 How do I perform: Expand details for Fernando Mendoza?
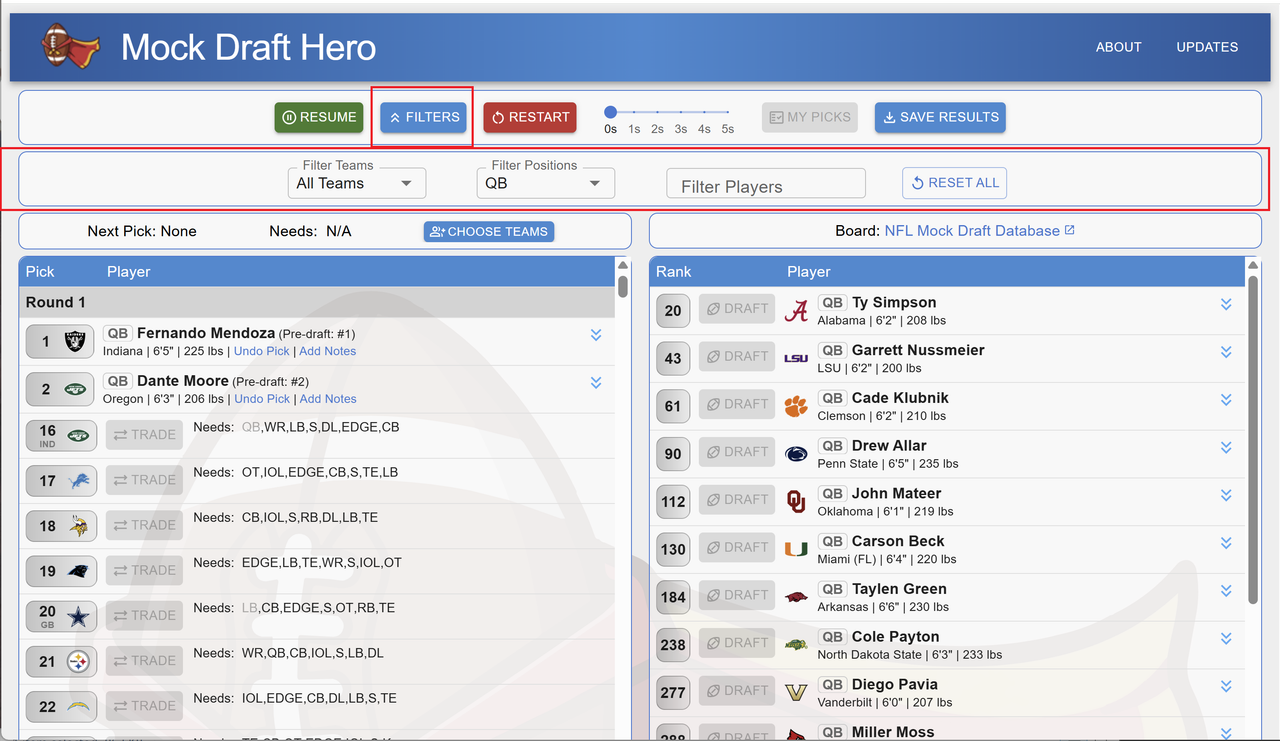tap(596, 335)
